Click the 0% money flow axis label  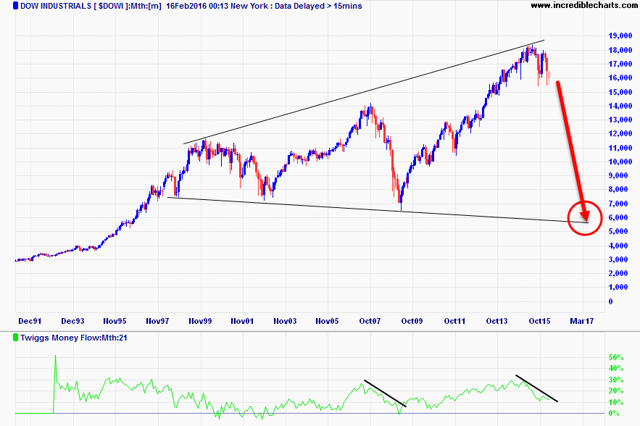tap(614, 413)
